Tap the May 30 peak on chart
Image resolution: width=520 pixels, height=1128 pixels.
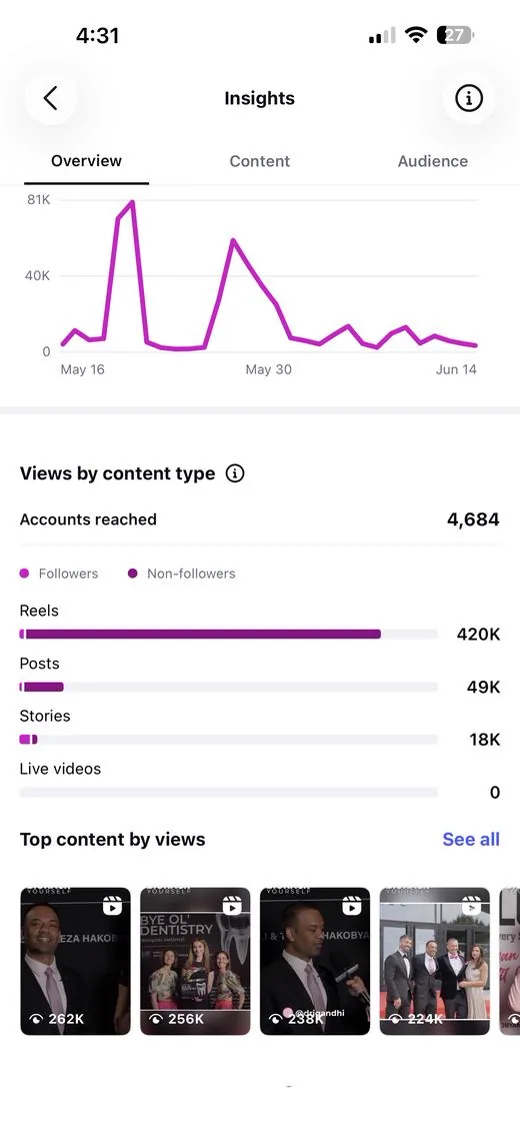(x=233, y=240)
